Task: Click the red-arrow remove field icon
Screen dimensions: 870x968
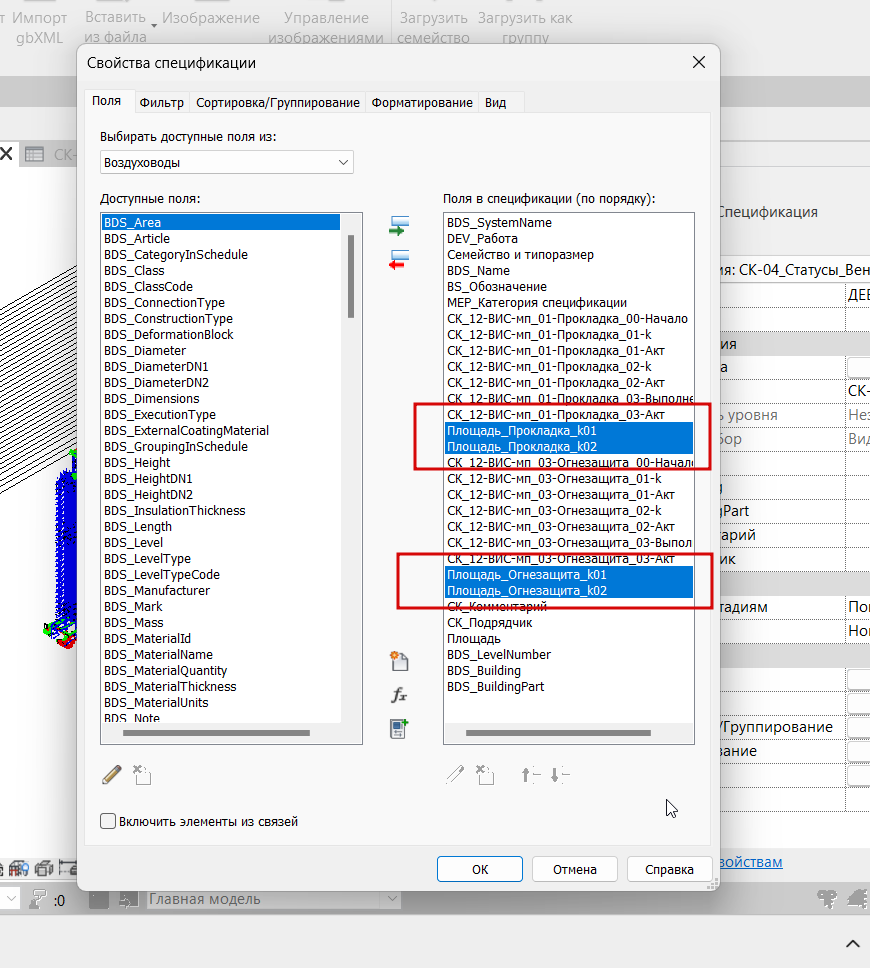Action: [399, 259]
